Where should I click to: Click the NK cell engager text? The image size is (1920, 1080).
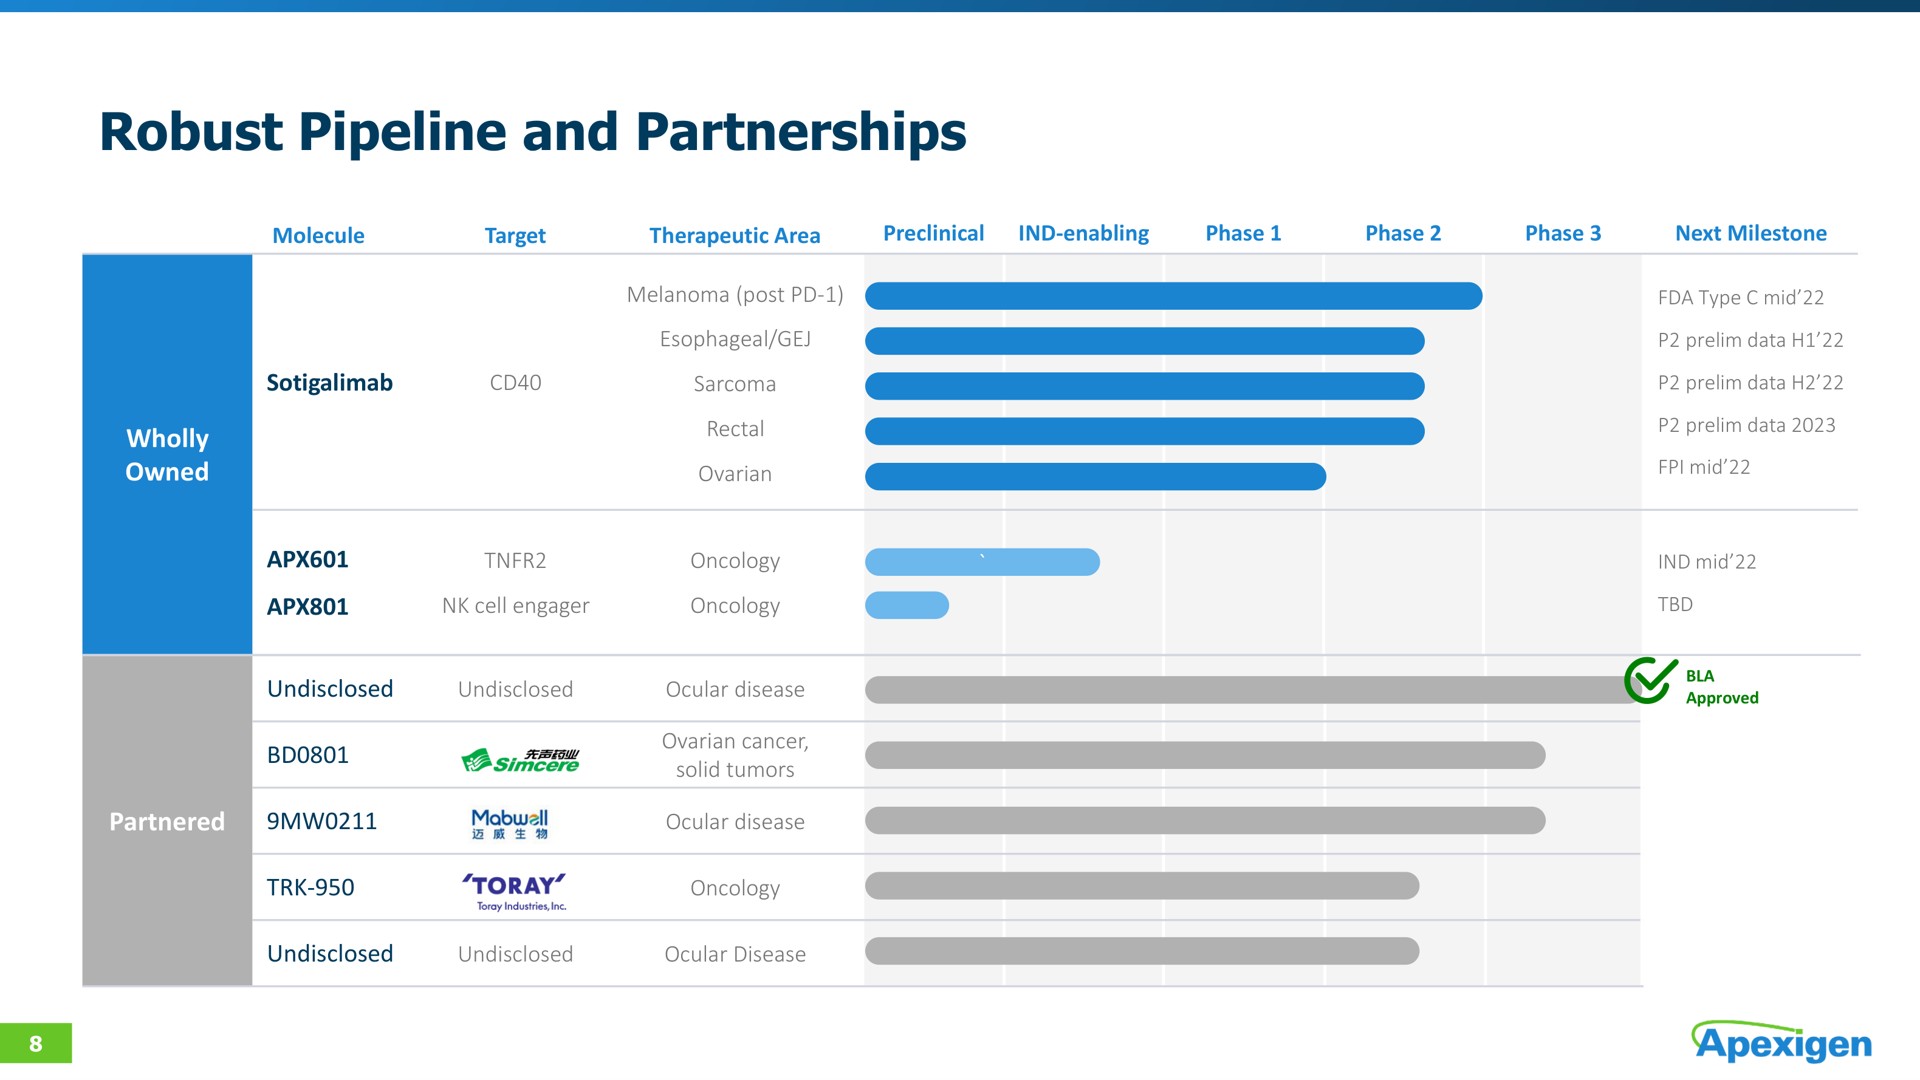pos(515,606)
